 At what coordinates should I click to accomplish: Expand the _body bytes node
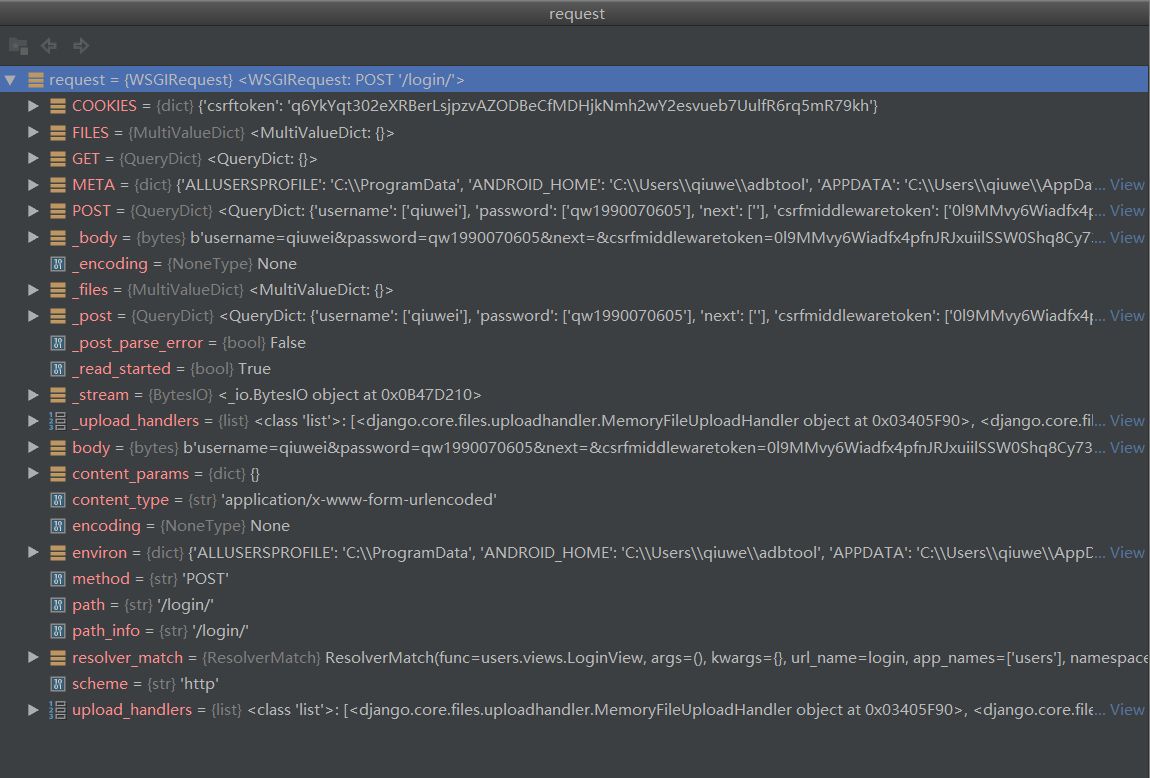(33, 237)
